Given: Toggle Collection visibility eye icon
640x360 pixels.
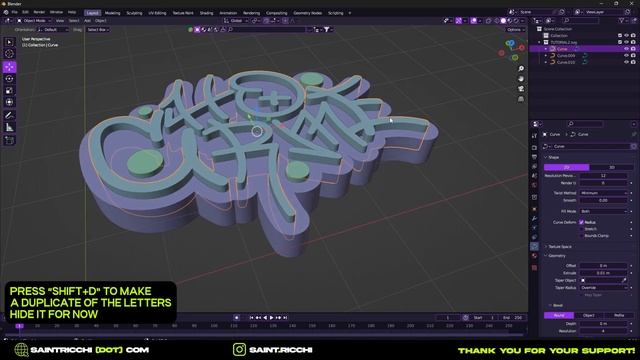Looking at the screenshot, I should click(x=627, y=36).
